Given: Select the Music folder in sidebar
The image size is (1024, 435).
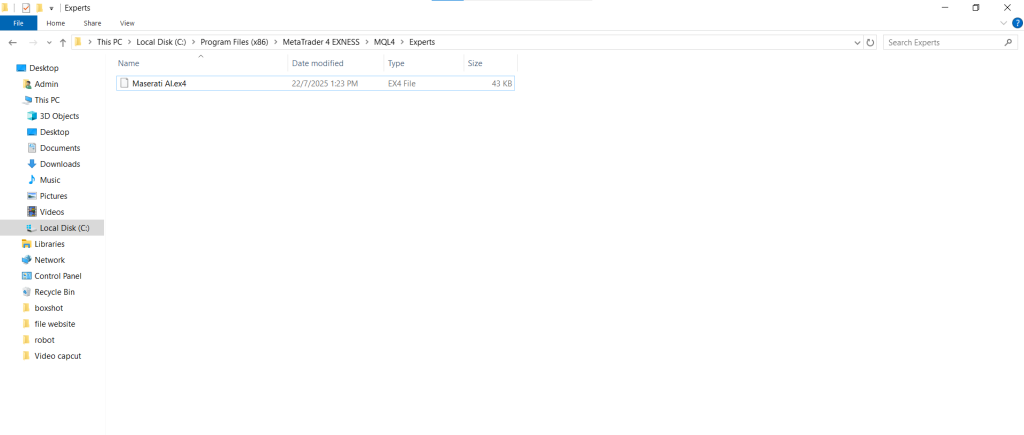Looking at the screenshot, I should [x=49, y=180].
